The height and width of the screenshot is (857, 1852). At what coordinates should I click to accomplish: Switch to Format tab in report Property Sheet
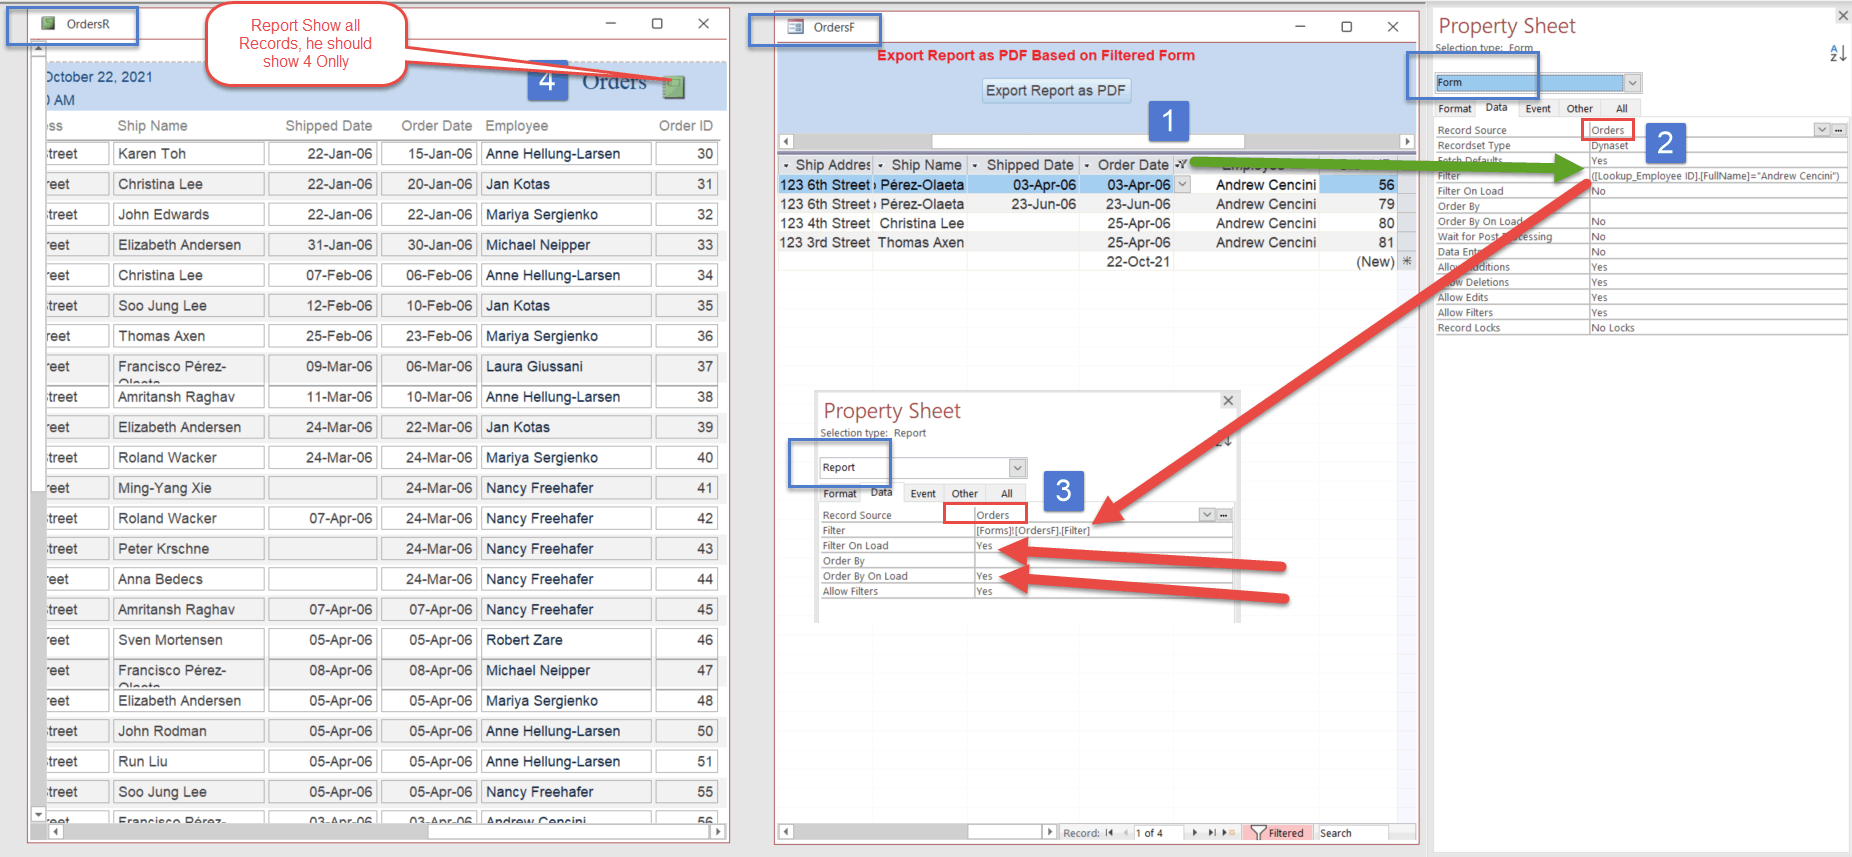click(x=840, y=494)
